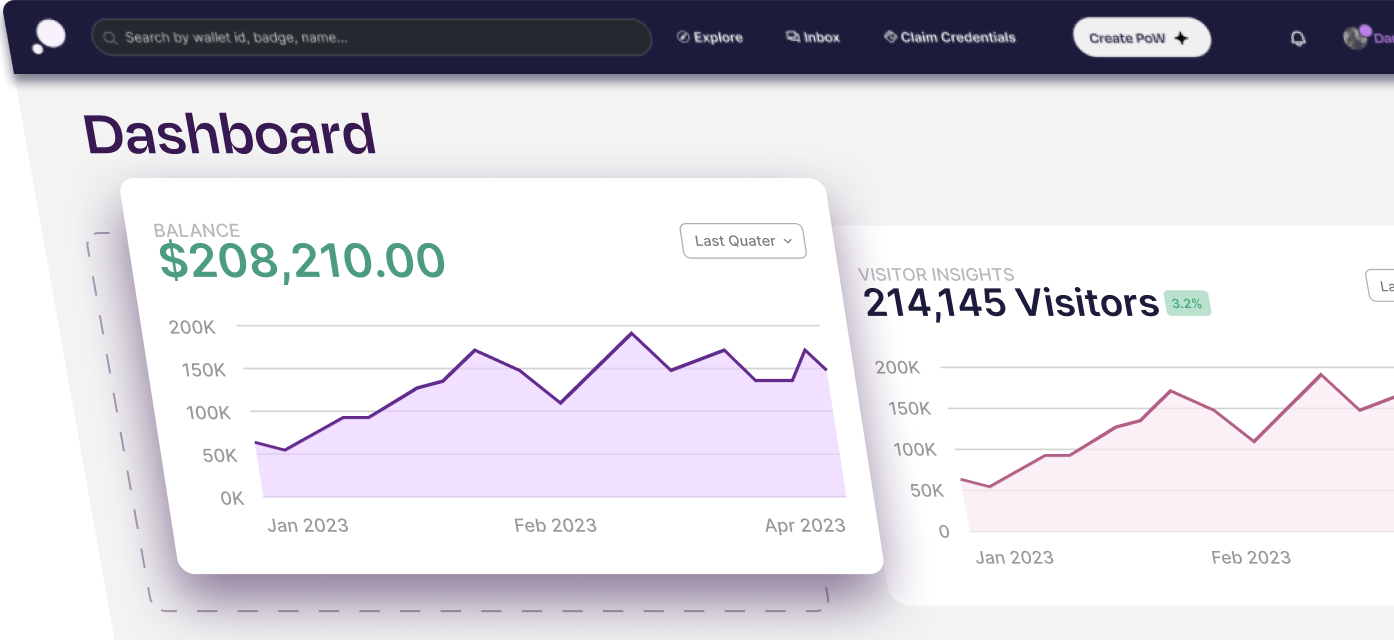Image resolution: width=1394 pixels, height=640 pixels.
Task: Click the 214,145 Visitors headline
Action: coord(1010,302)
